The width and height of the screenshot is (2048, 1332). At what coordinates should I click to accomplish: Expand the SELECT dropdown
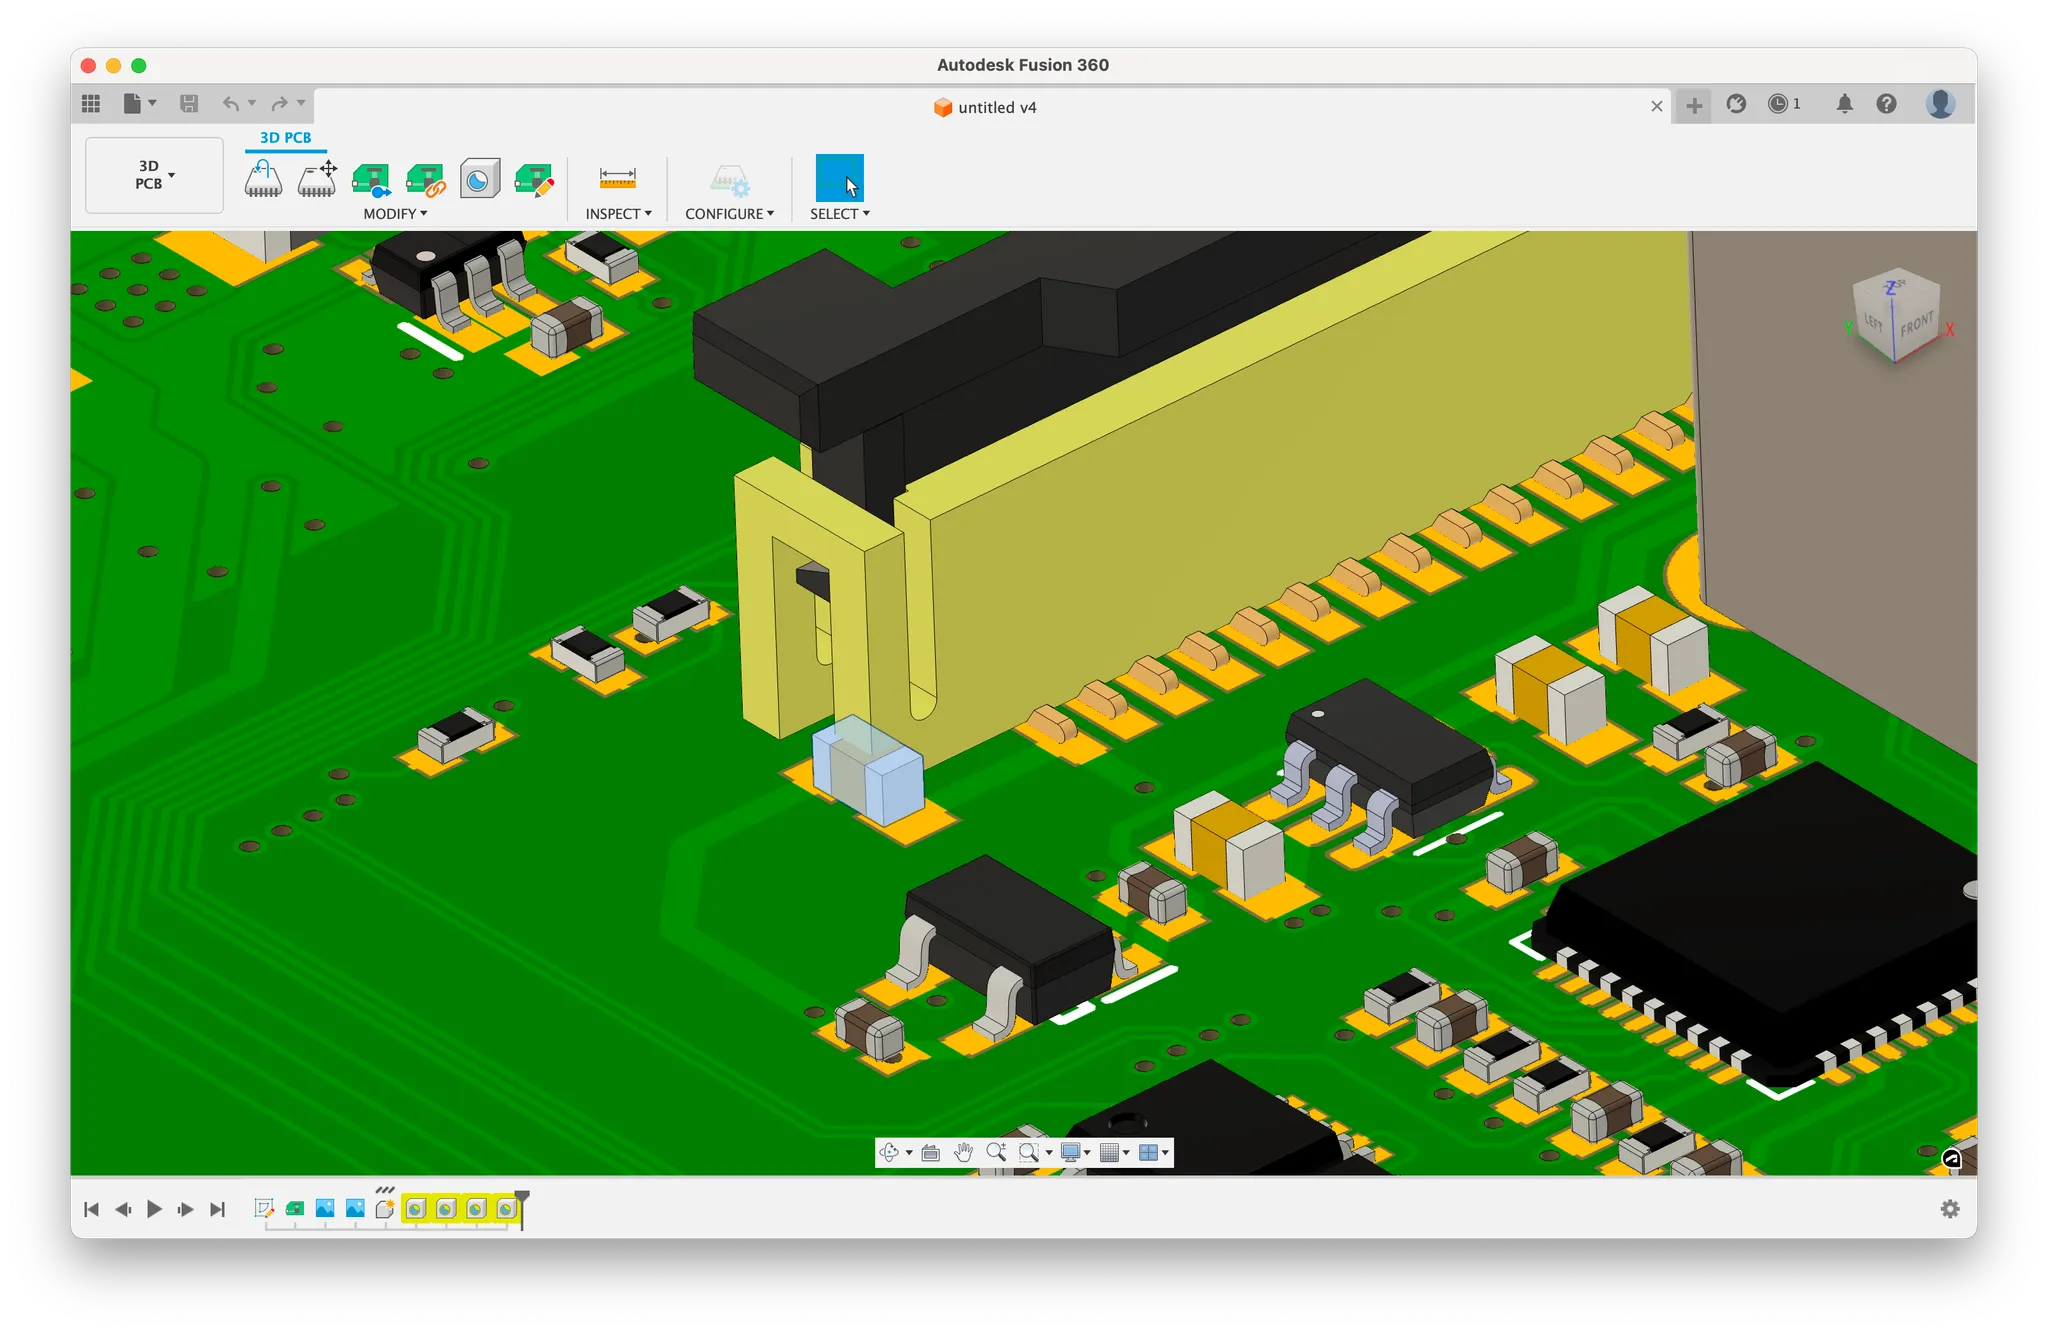(x=839, y=214)
